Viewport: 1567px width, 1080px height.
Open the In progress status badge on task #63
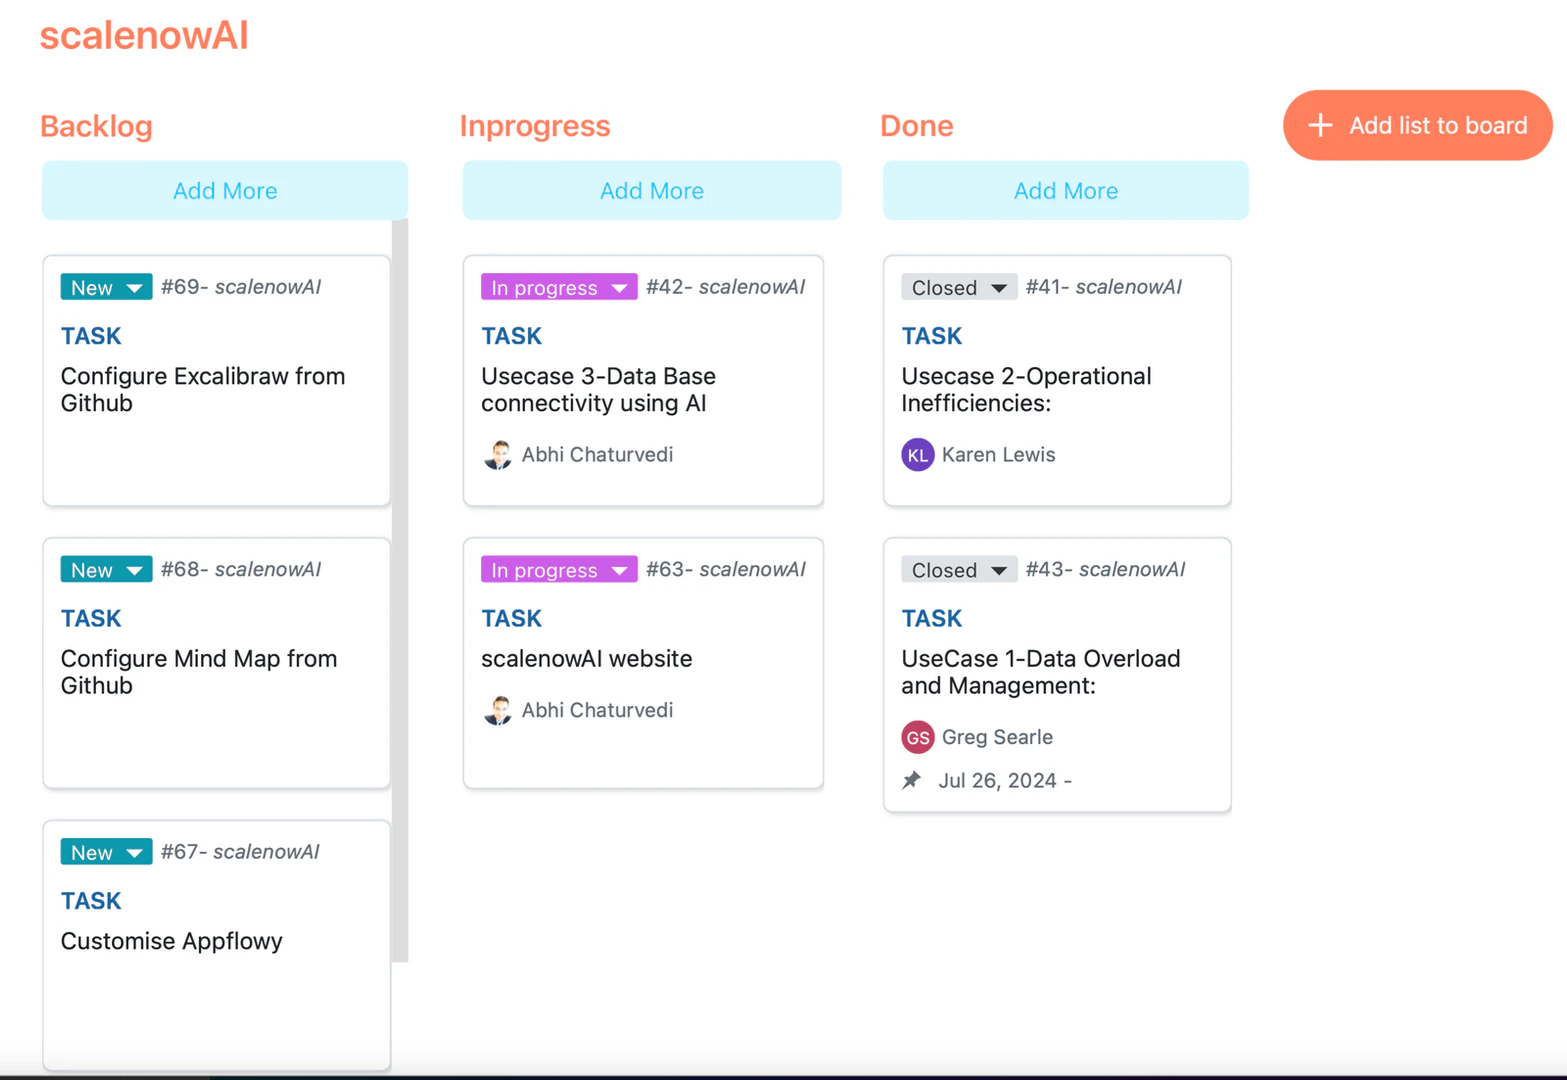tap(558, 569)
